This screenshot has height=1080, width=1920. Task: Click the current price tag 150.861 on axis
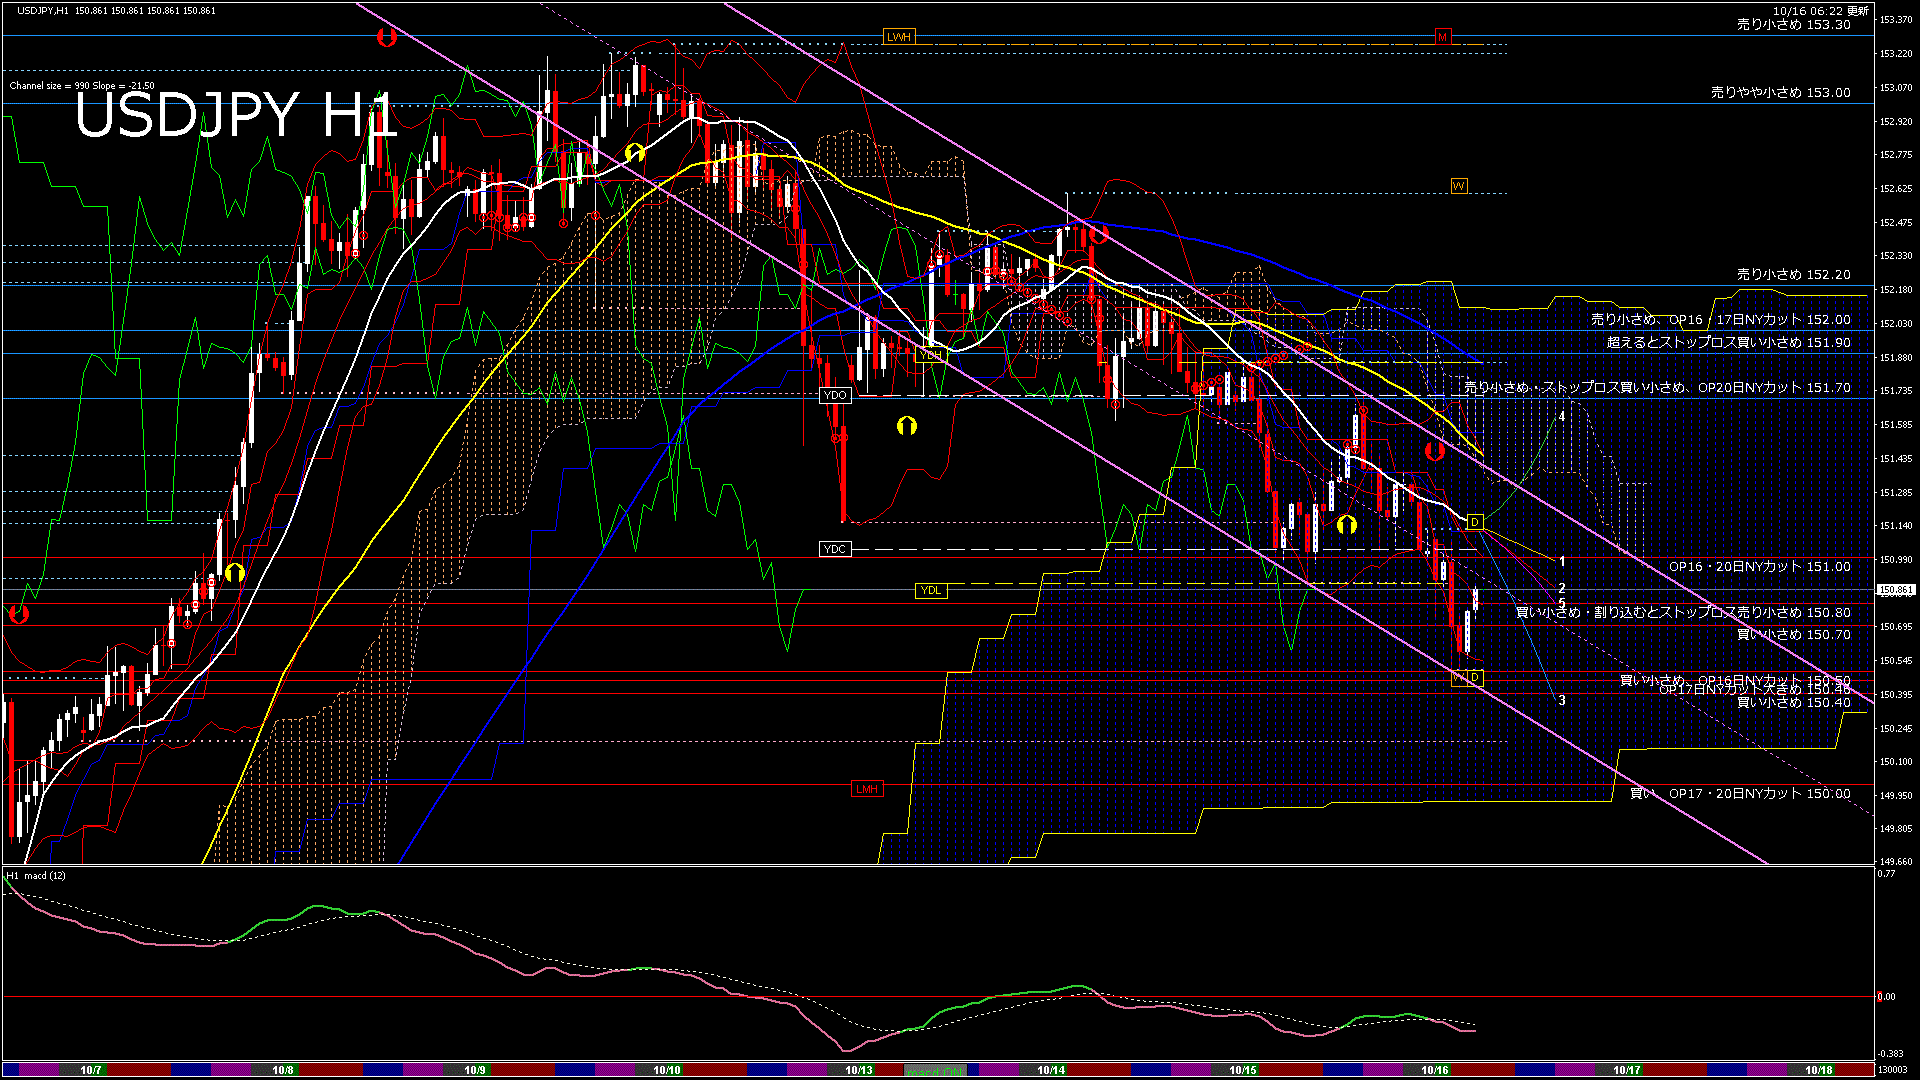point(1895,590)
